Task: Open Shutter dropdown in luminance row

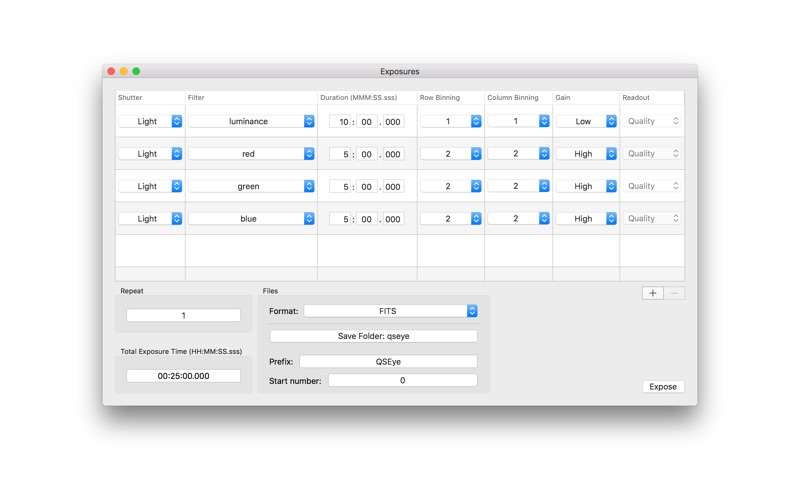Action: coord(150,121)
